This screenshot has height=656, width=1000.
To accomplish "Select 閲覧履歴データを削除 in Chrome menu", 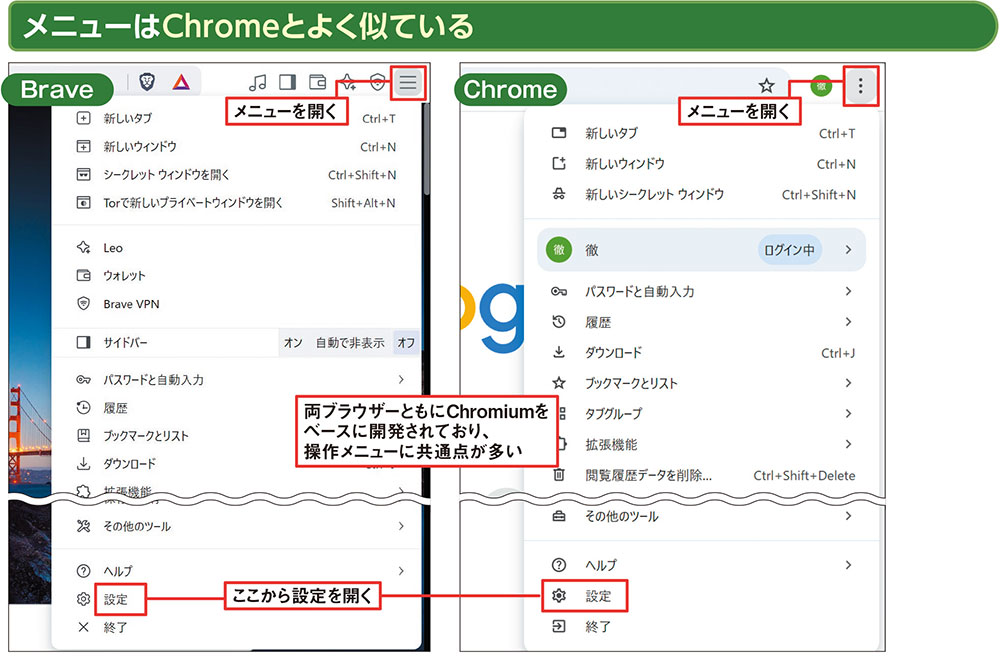I will tap(648, 475).
